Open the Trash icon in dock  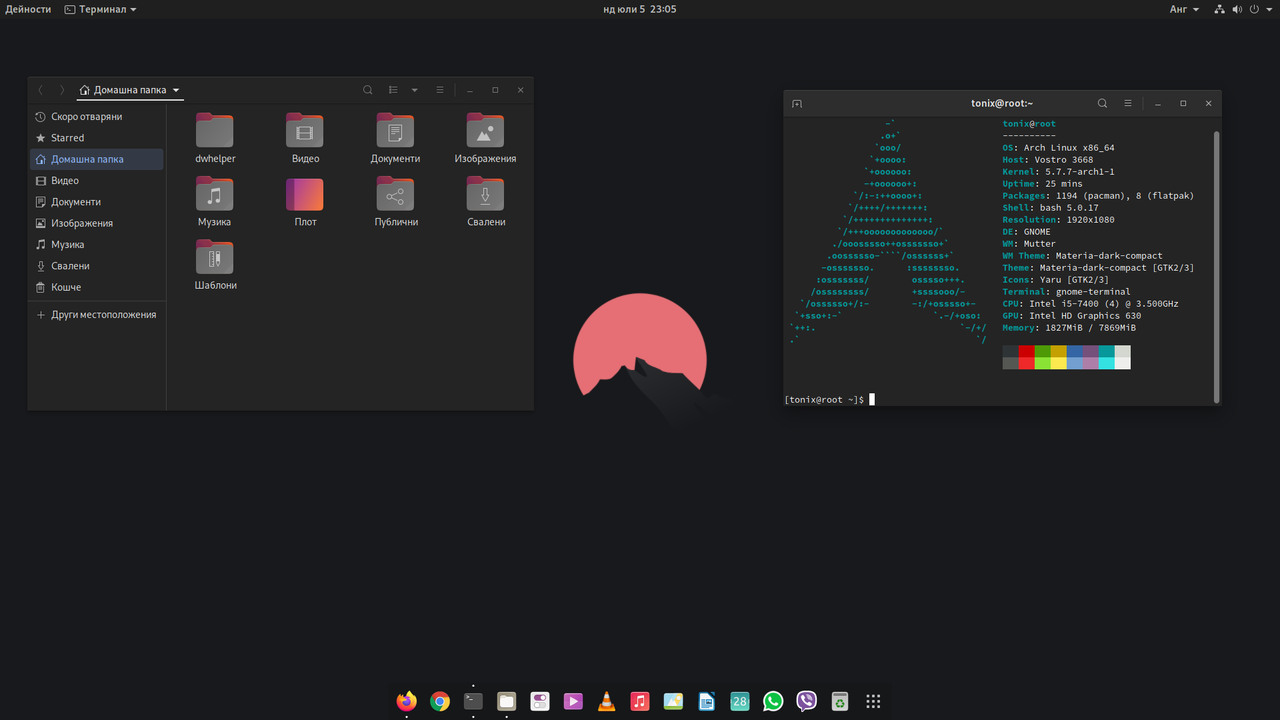[x=840, y=701]
